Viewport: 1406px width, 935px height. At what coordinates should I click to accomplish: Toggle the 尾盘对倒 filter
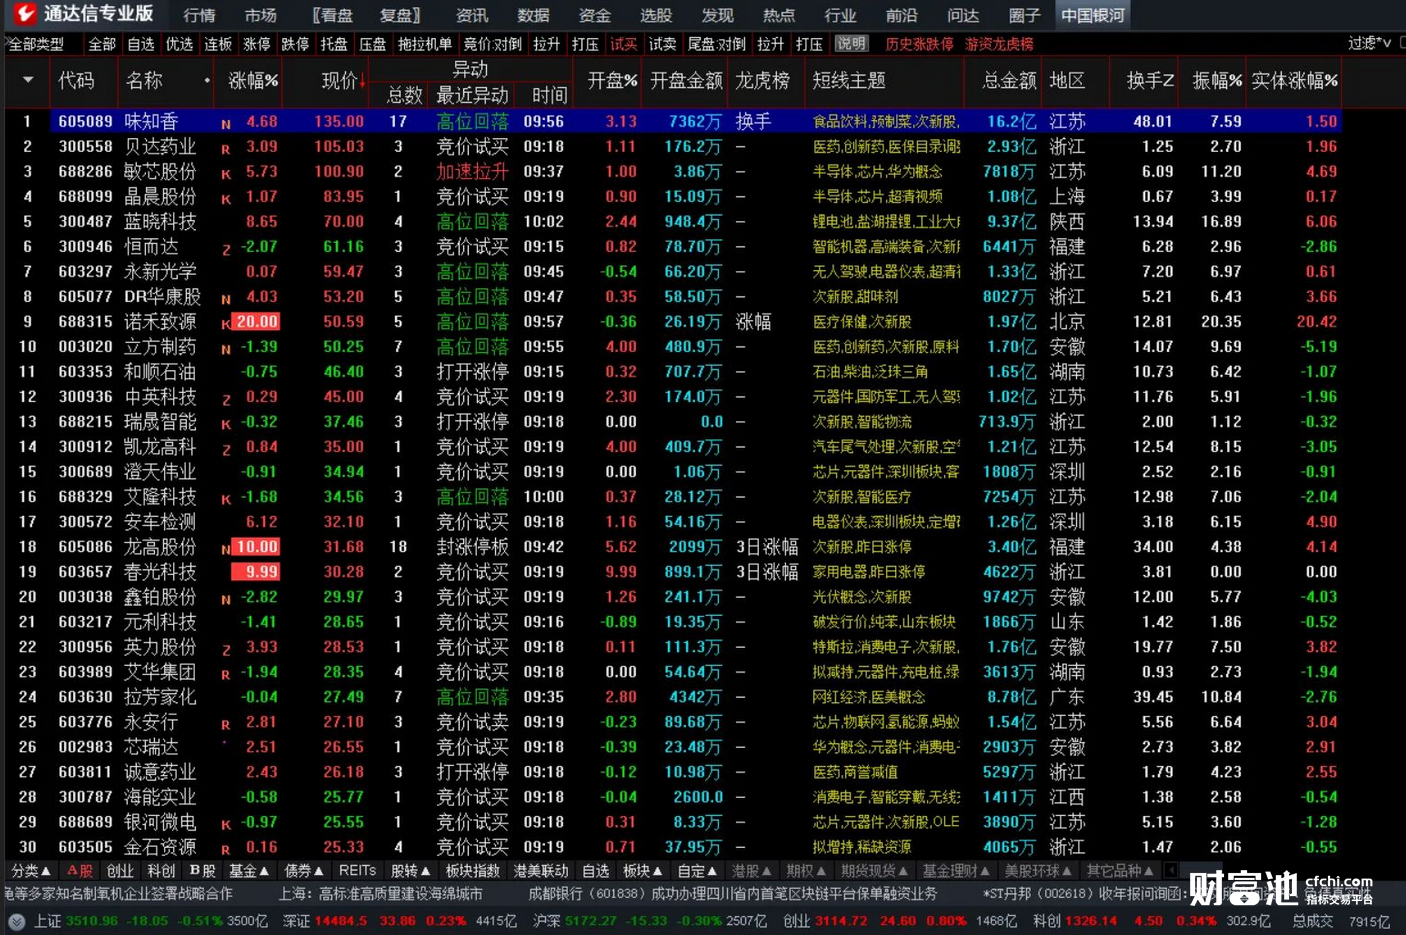click(716, 44)
